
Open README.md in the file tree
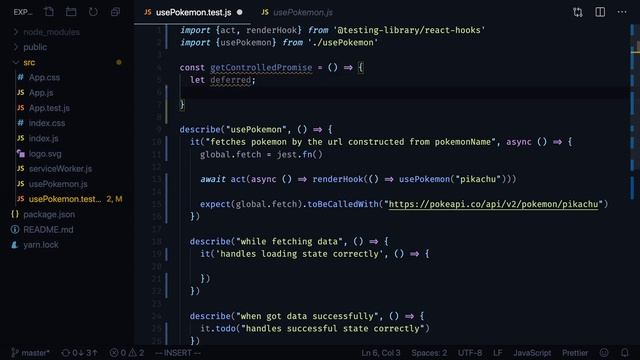48,229
